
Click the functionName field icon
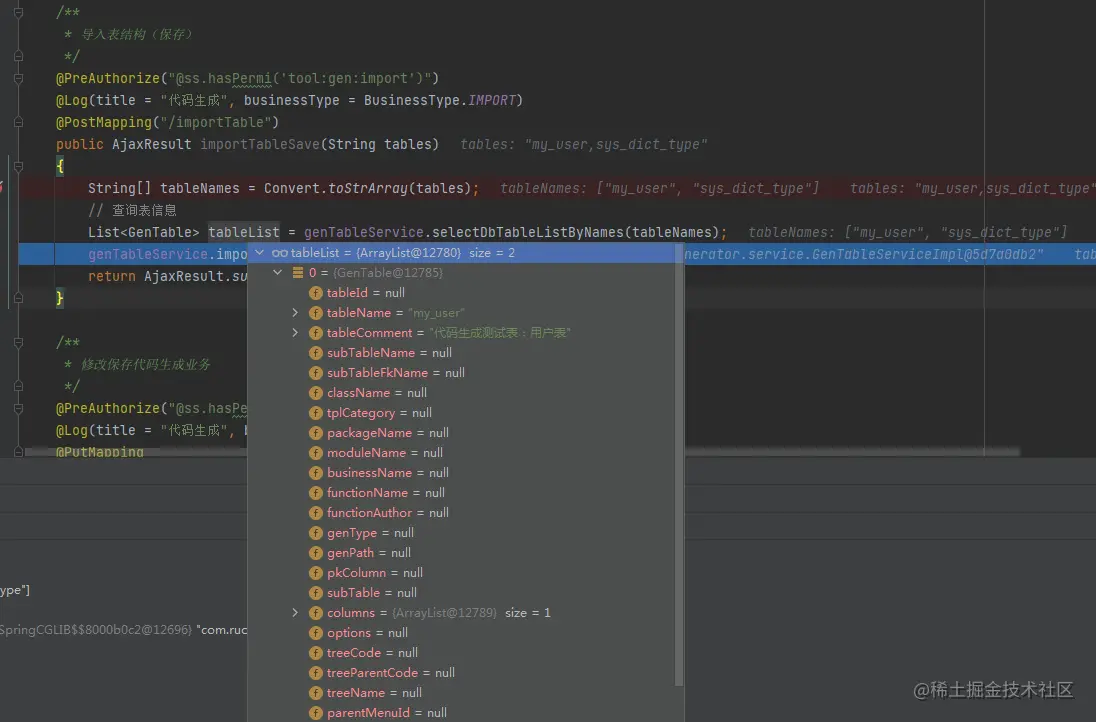tap(316, 493)
